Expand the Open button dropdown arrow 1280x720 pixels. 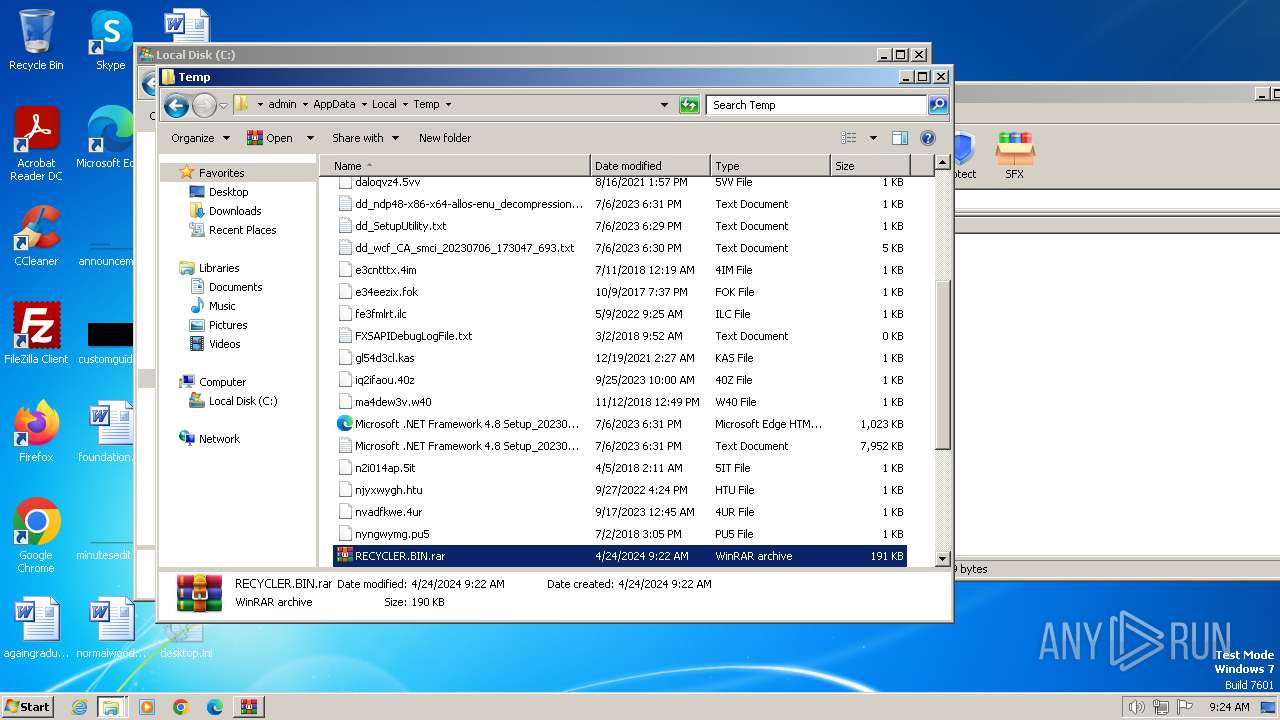coord(310,138)
